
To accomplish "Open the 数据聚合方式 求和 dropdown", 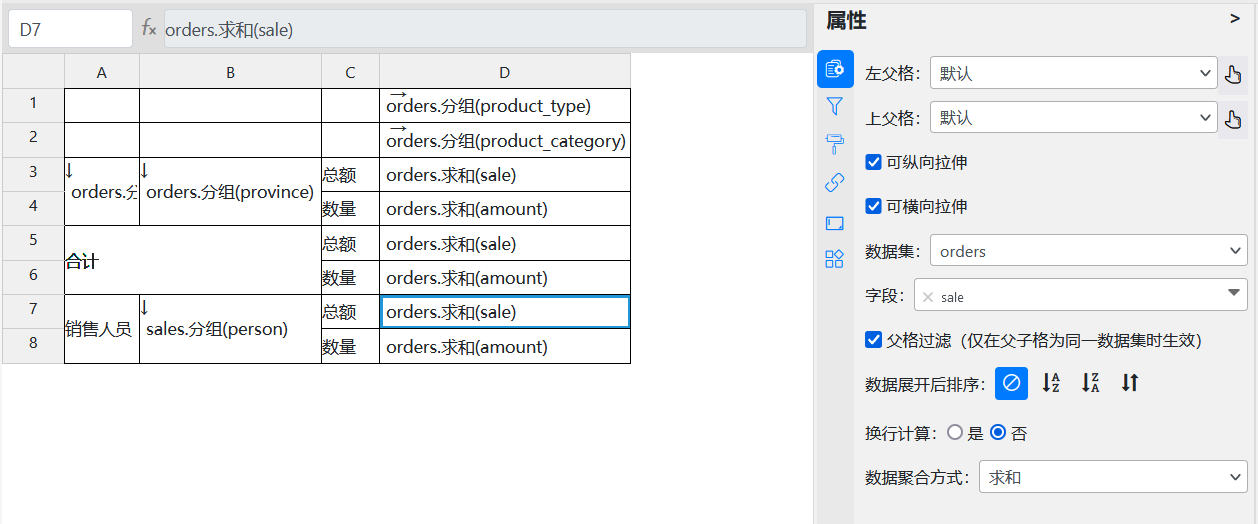I will click(x=1113, y=477).
